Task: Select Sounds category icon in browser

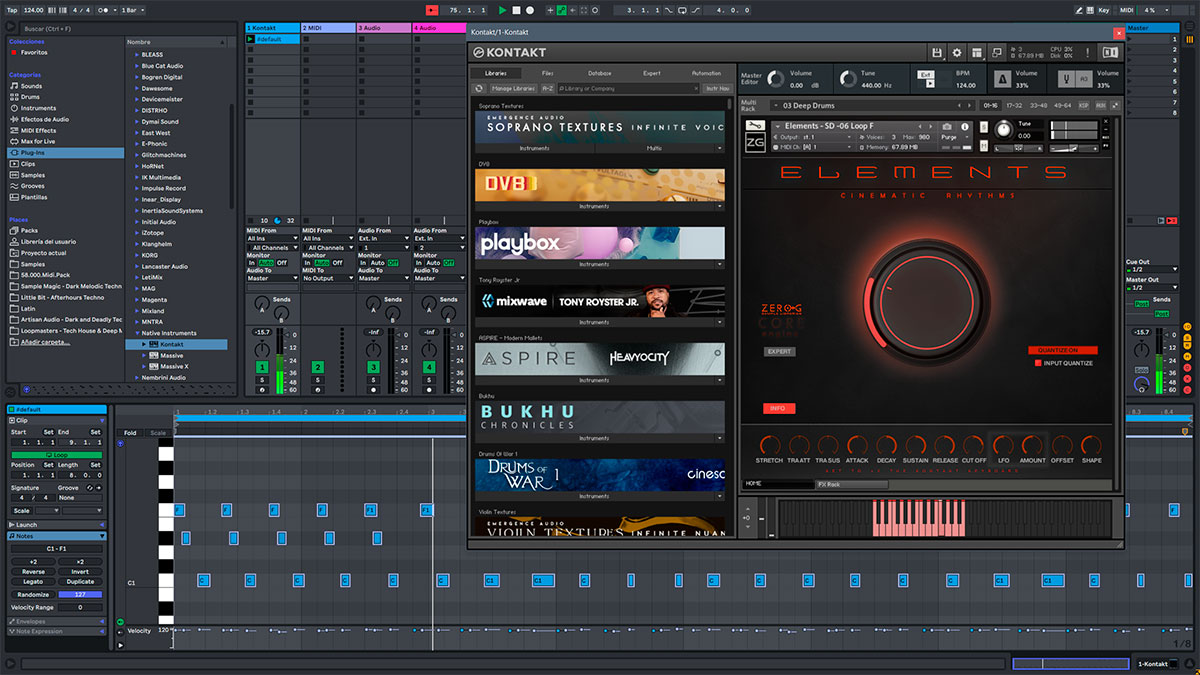Action: click(14, 86)
